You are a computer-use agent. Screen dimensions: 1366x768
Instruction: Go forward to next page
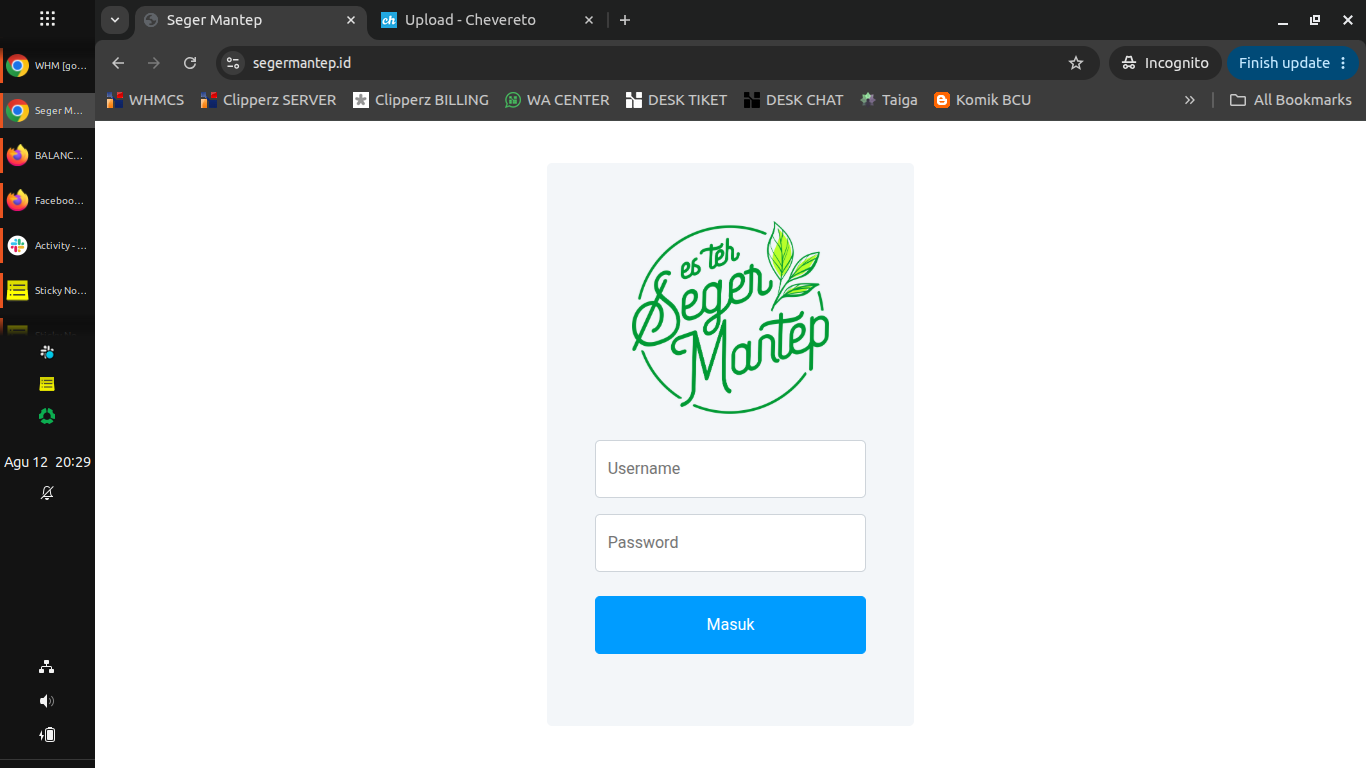coord(154,63)
